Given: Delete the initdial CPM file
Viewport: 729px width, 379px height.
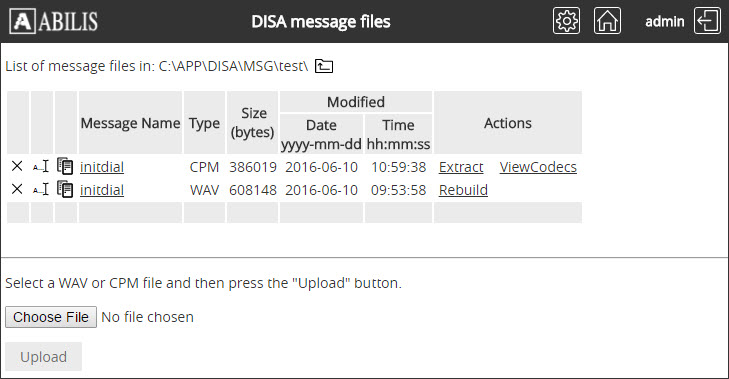Looking at the screenshot, I should (x=17, y=166).
